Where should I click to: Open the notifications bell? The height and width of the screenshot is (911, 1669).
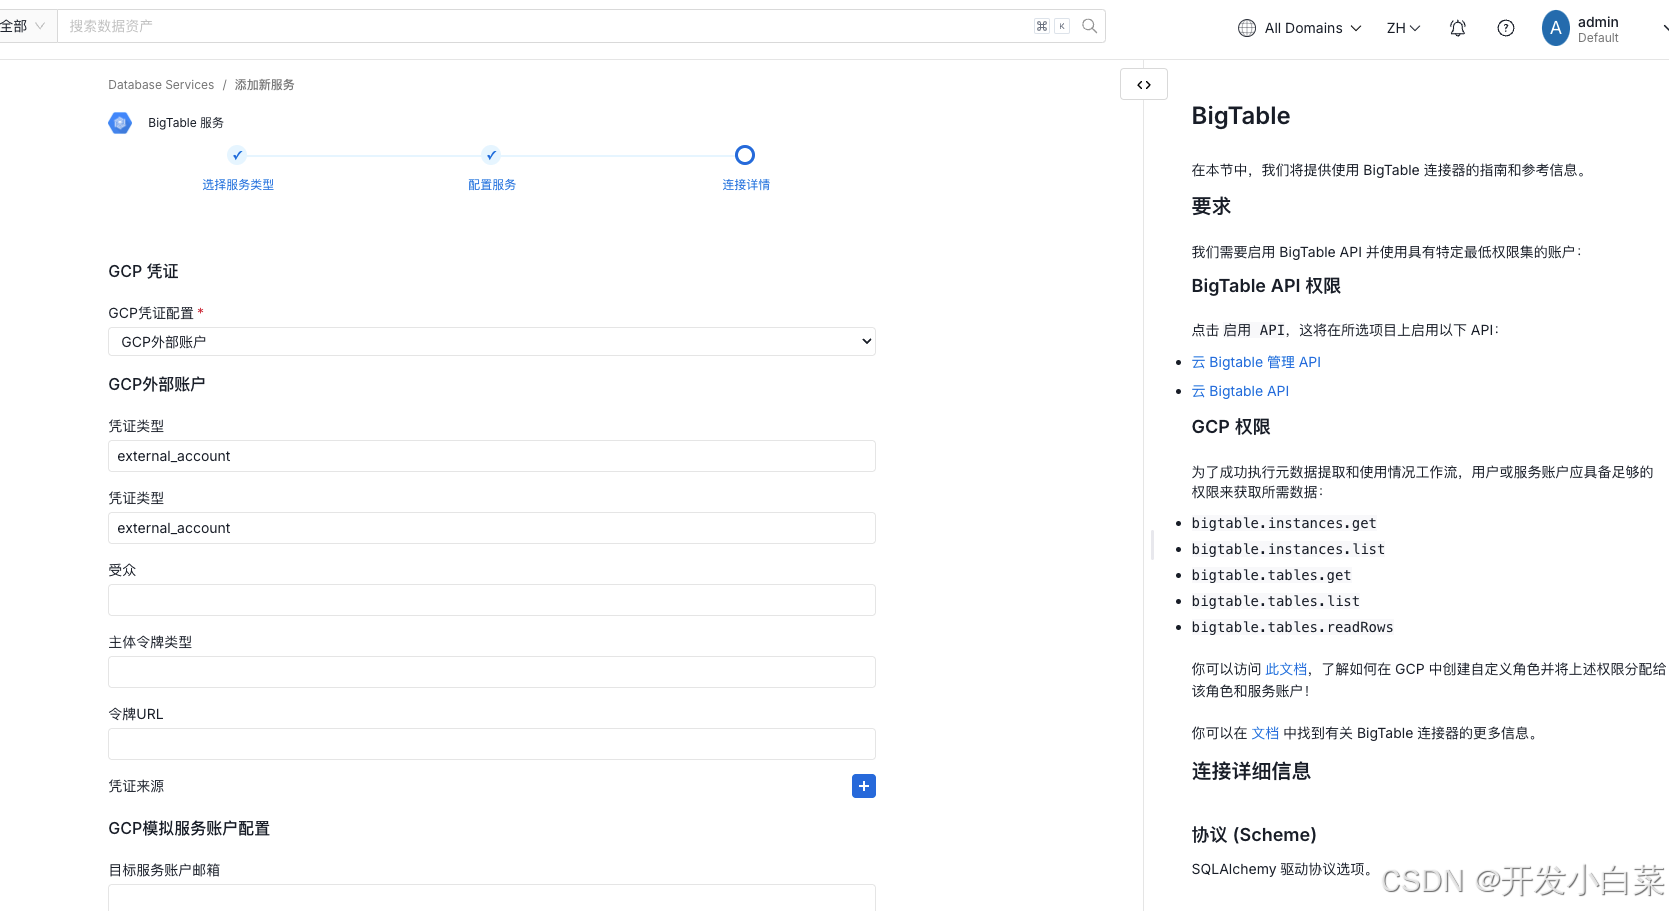(1458, 28)
